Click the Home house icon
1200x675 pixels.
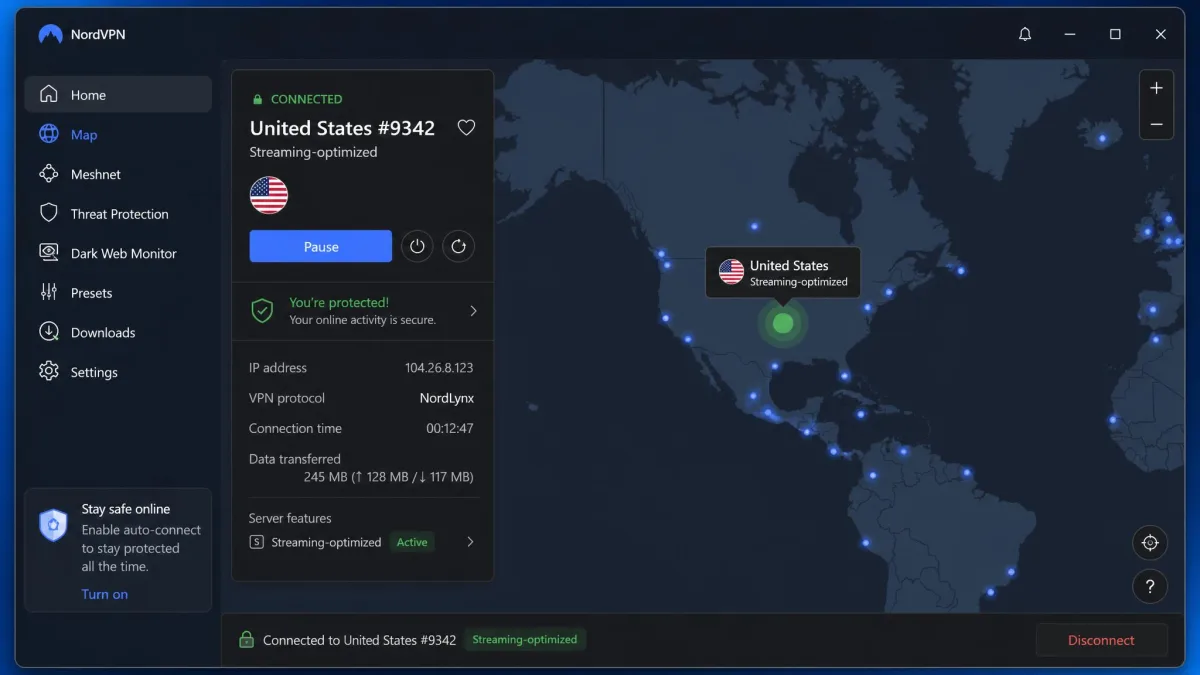coord(48,94)
